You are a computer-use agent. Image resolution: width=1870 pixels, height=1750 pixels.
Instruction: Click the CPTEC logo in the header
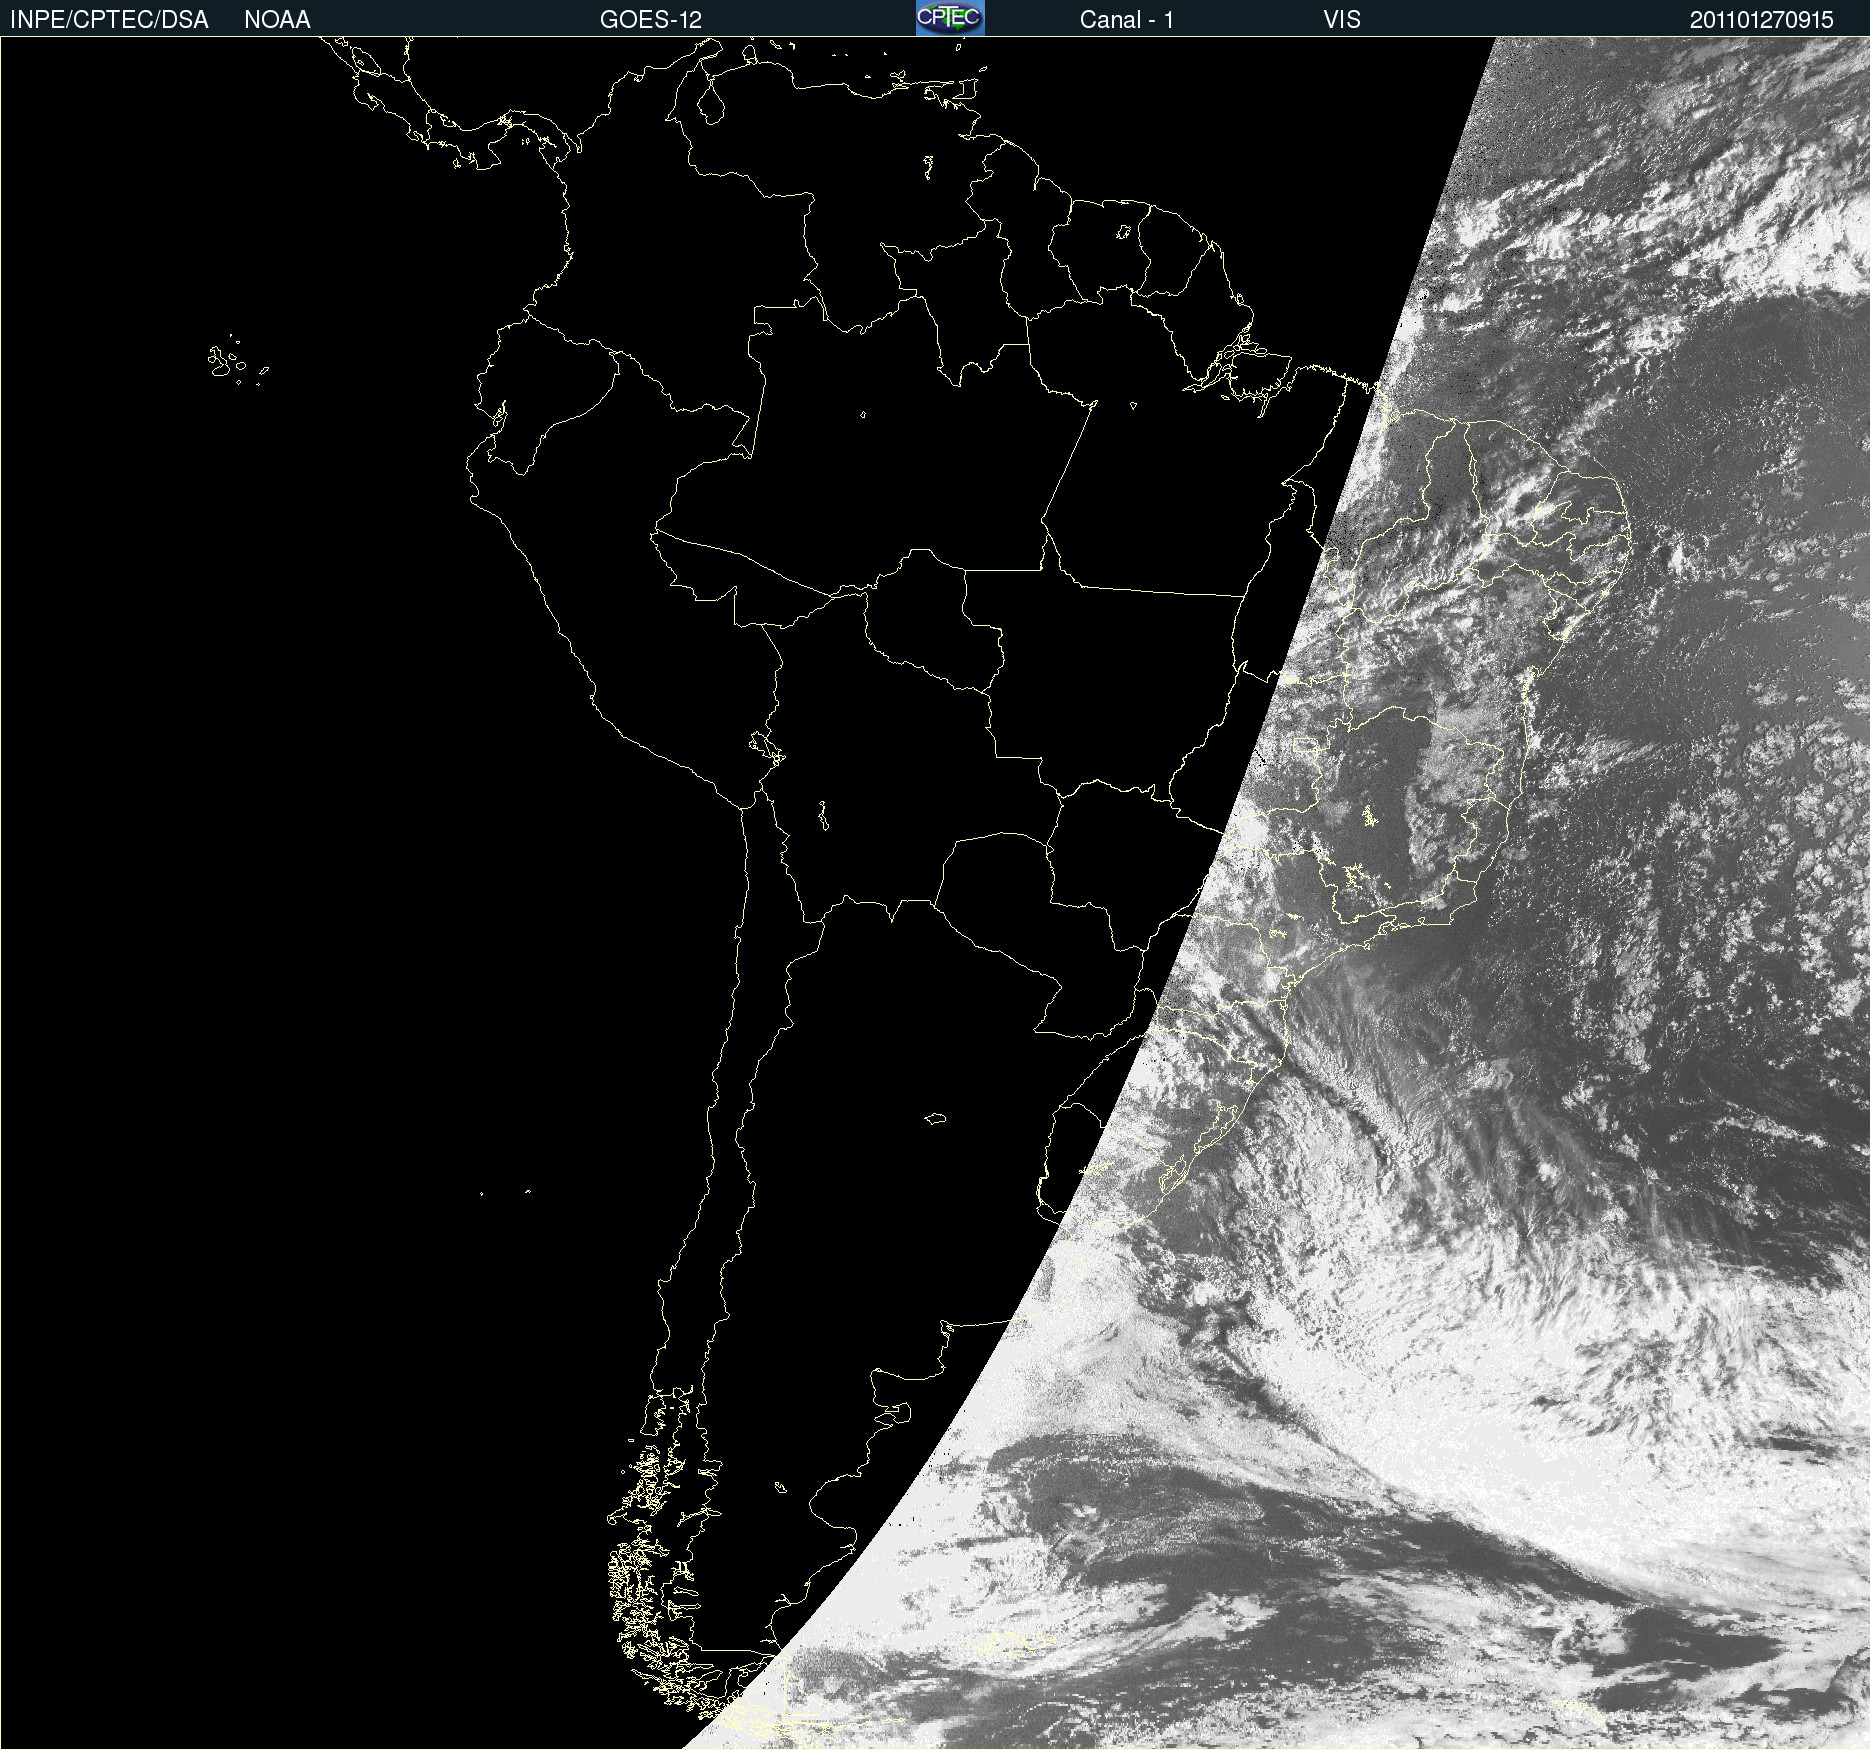[x=950, y=18]
